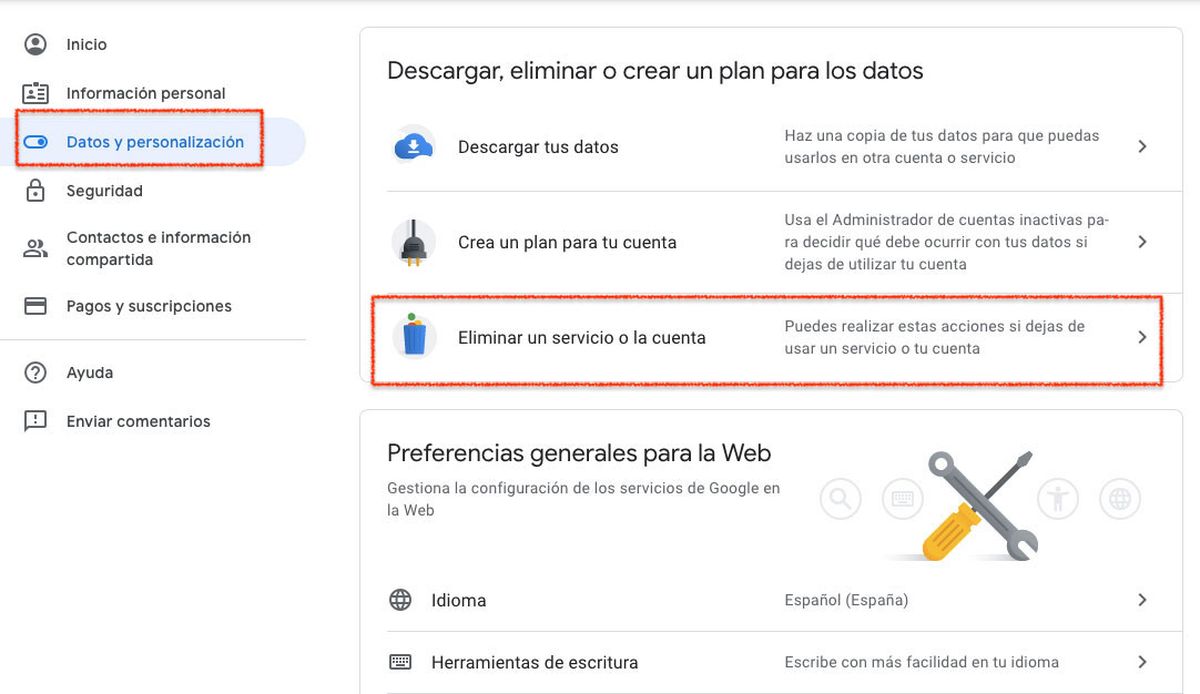This screenshot has width=1200, height=694.
Task: Click the Inicio person icon
Action: coord(36,44)
